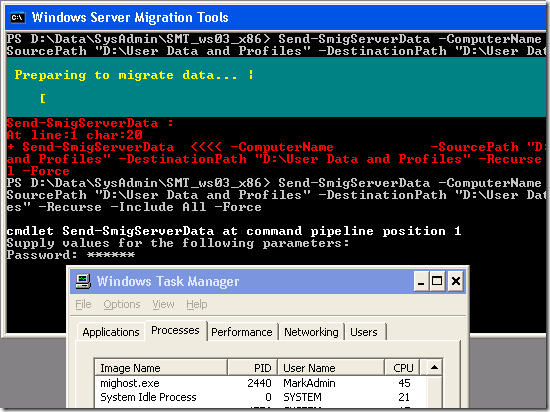Click the Windows Task Manager title text
The height and width of the screenshot is (412, 550).
(168, 281)
